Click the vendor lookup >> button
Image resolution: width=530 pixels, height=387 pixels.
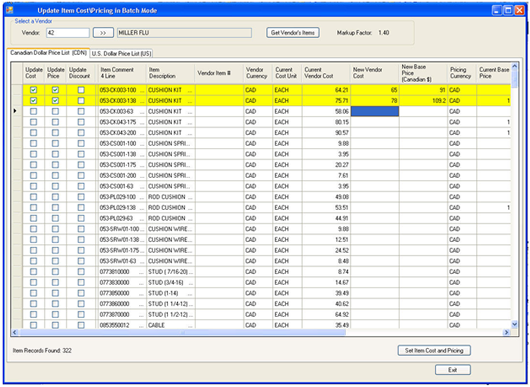coord(103,33)
